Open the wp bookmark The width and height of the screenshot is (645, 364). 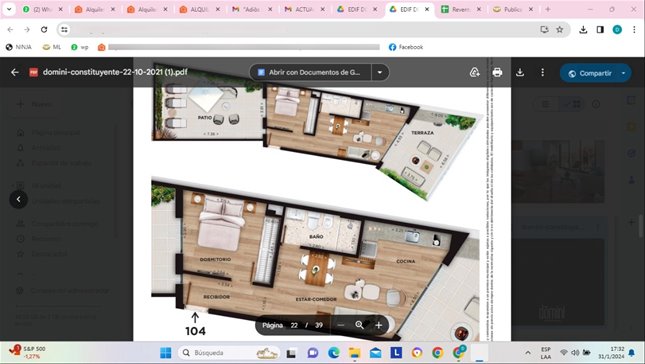[80, 47]
